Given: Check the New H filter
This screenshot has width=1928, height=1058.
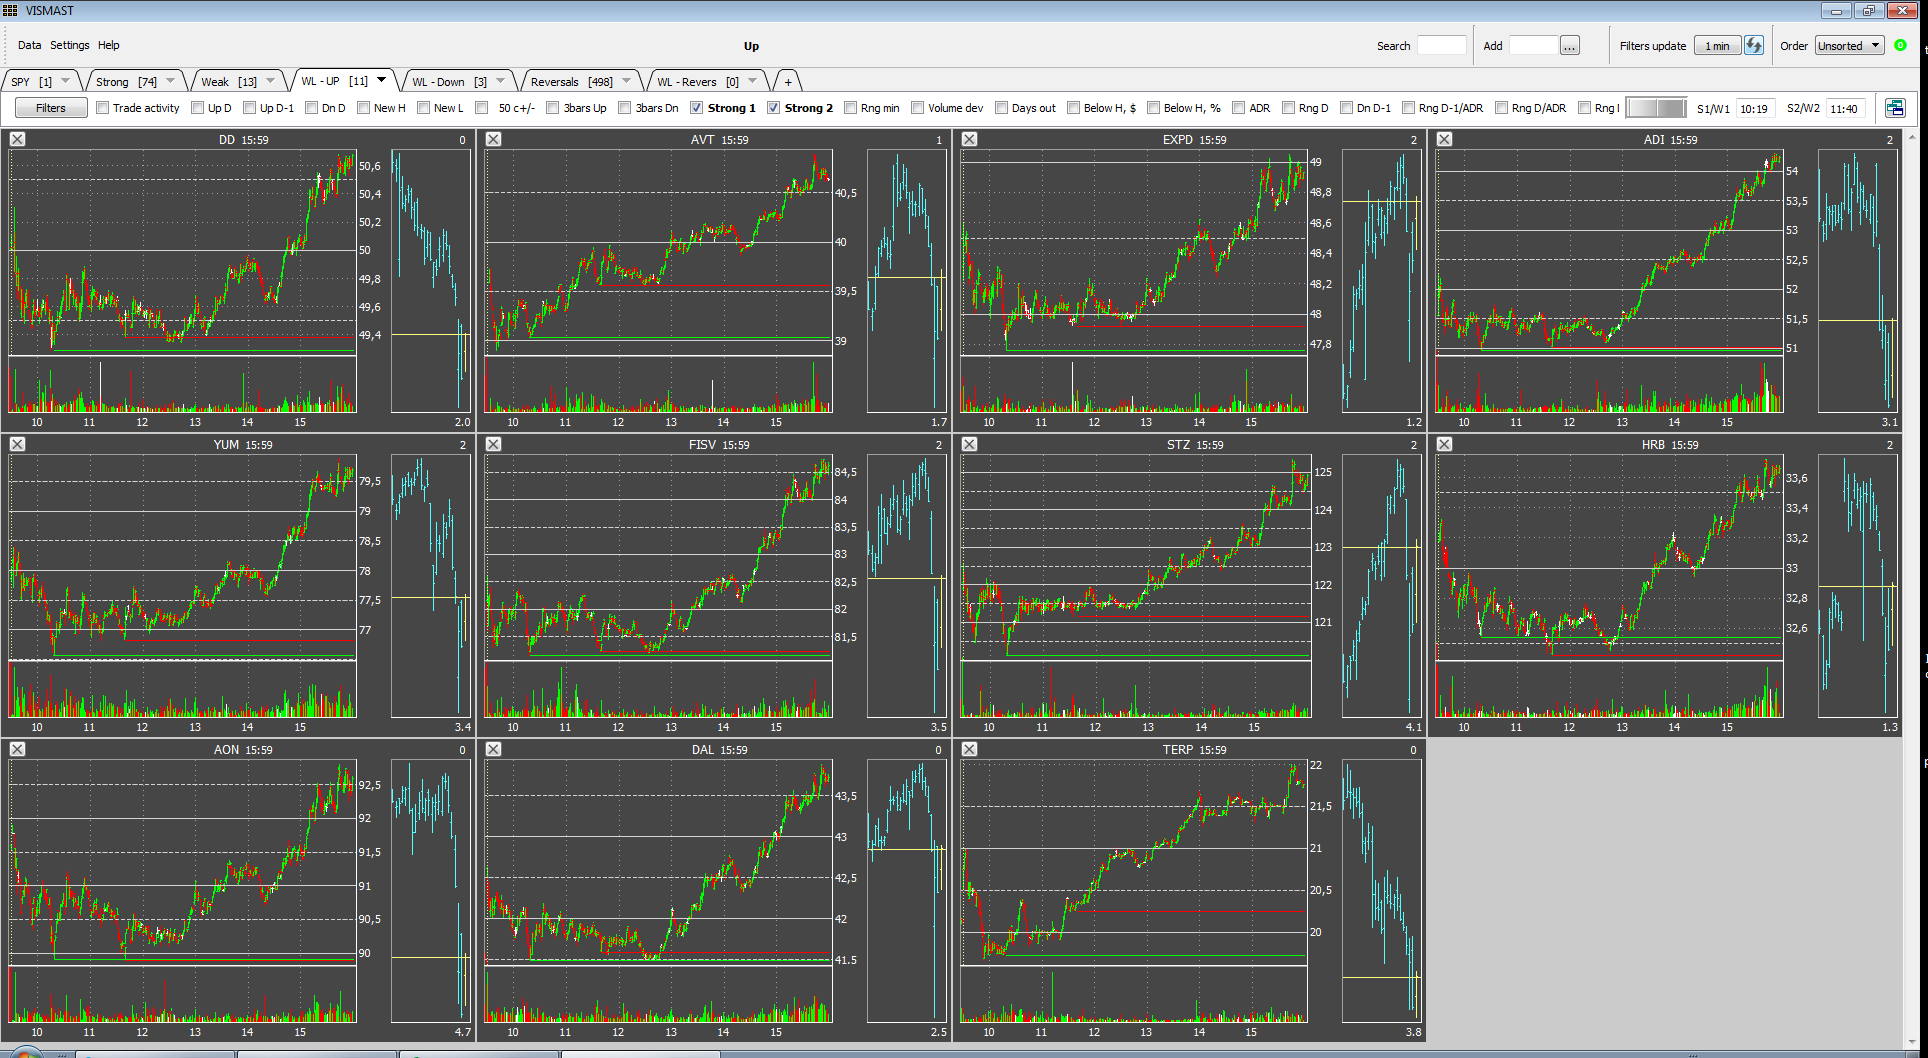Looking at the screenshot, I should (364, 108).
